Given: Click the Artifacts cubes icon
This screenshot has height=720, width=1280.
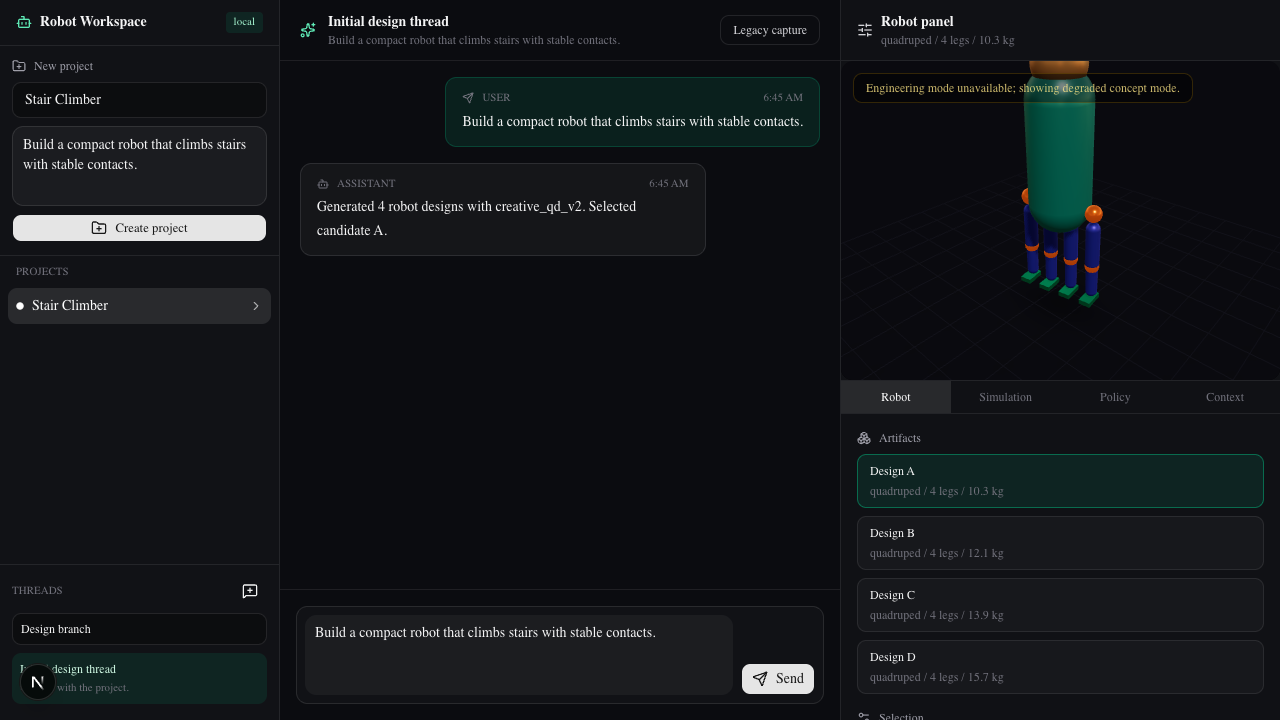Looking at the screenshot, I should click(864, 438).
